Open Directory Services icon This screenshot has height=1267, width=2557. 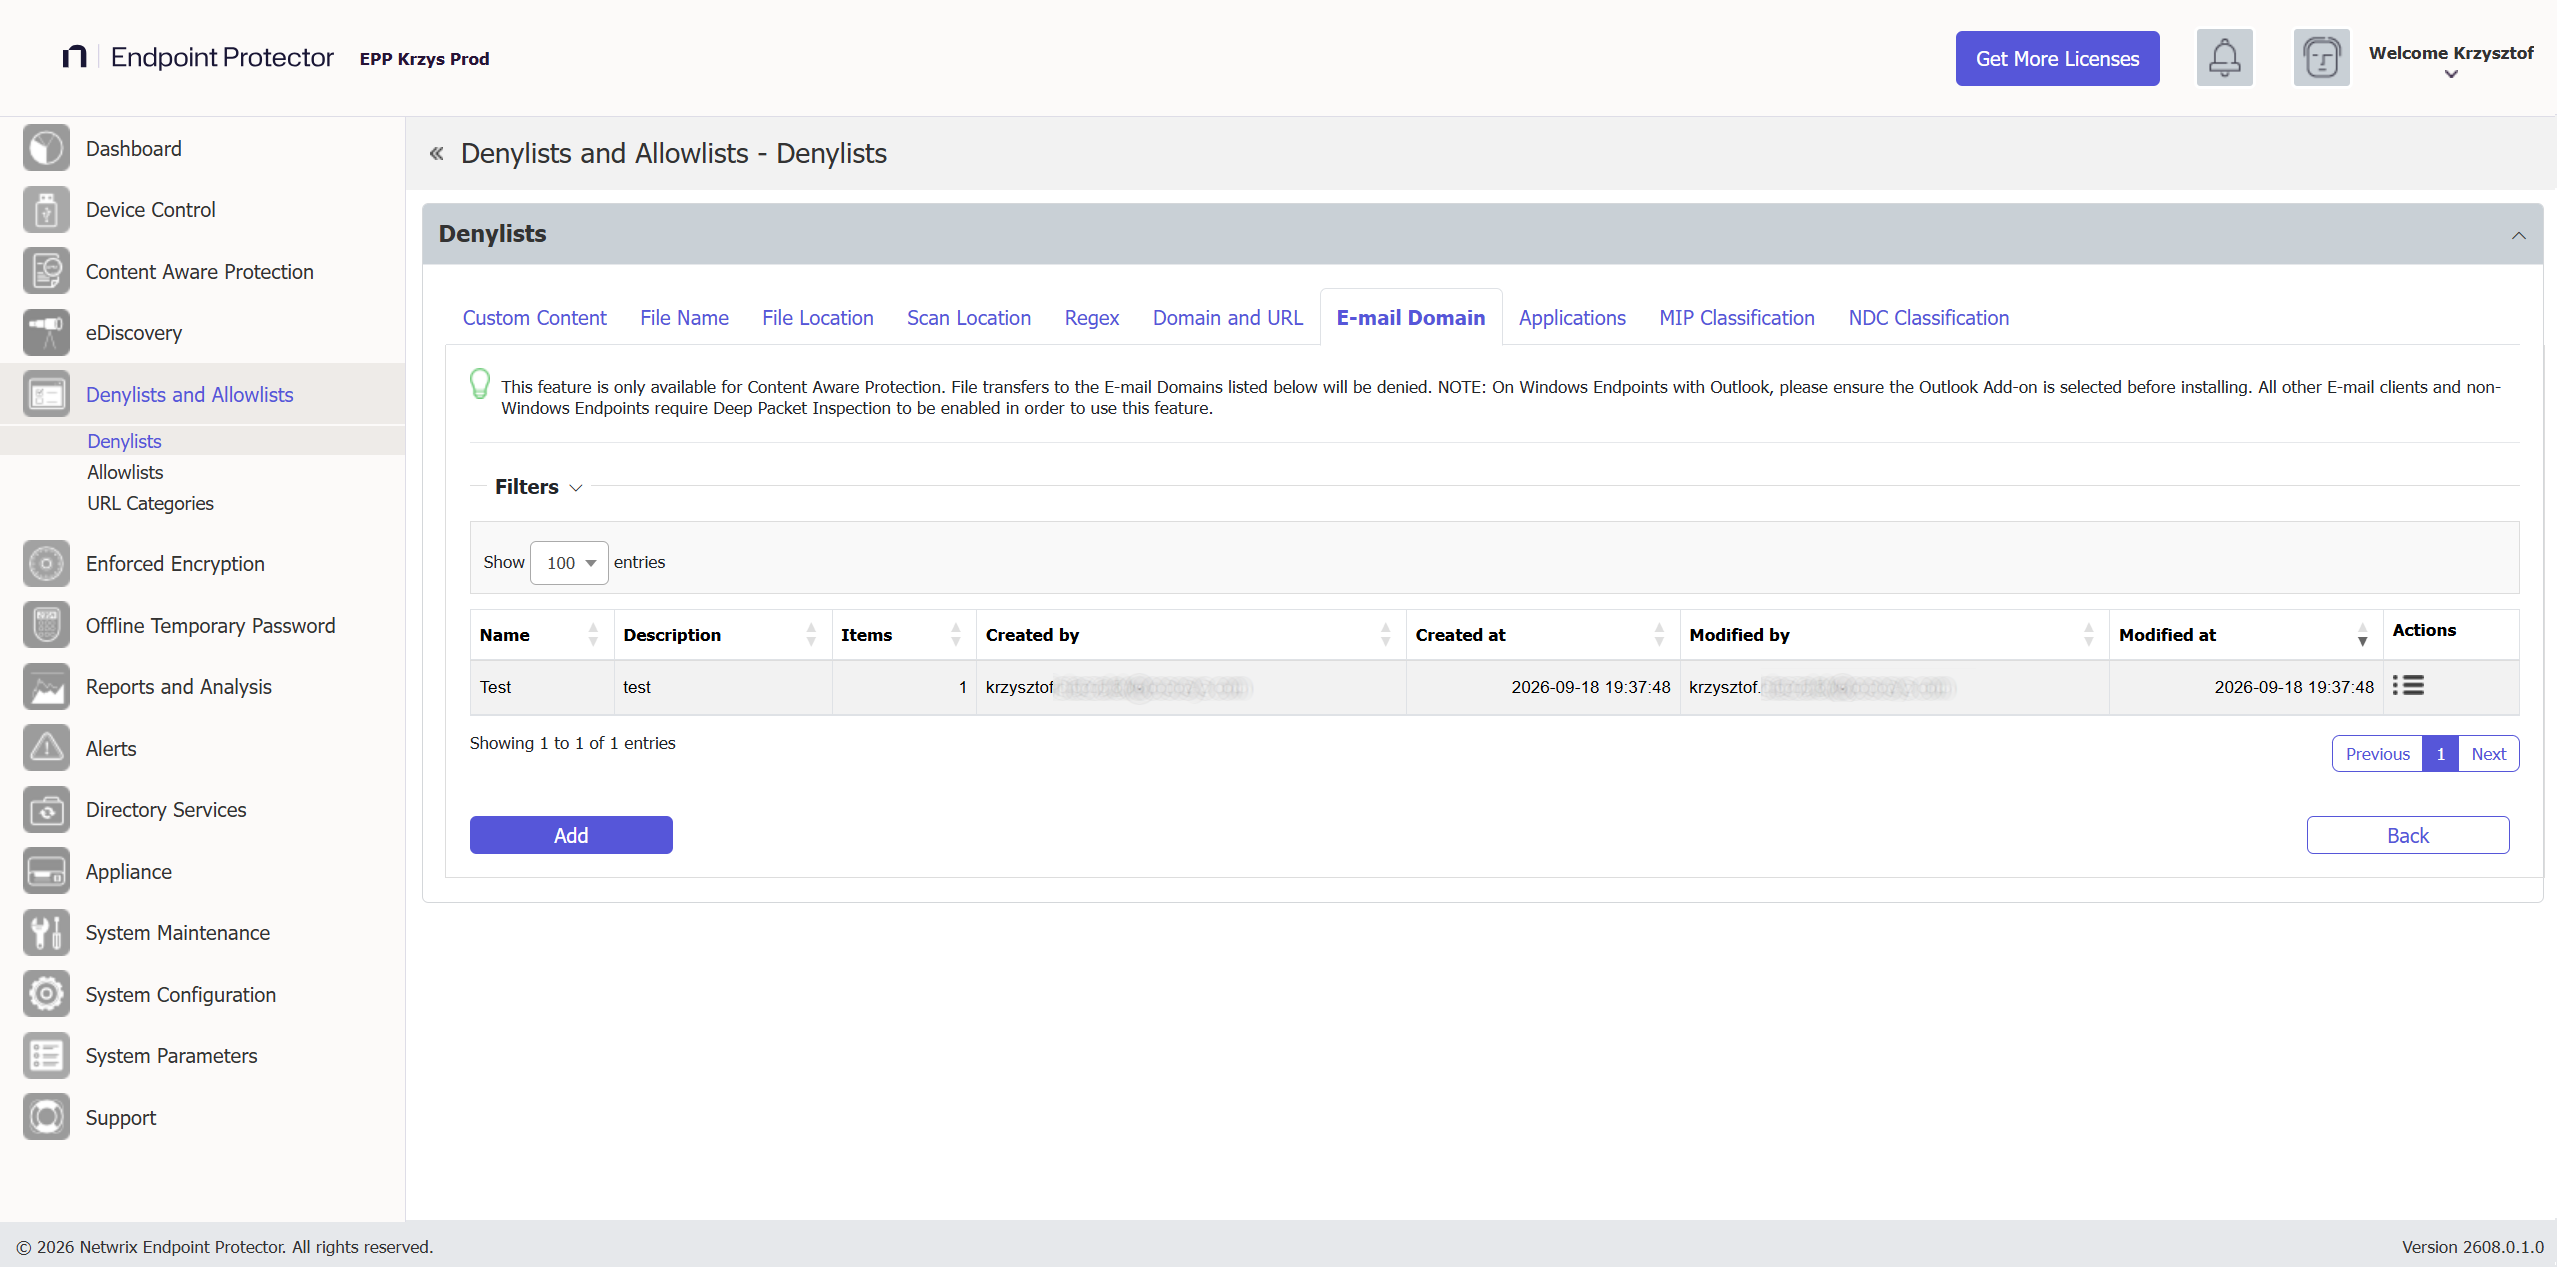tap(46, 810)
